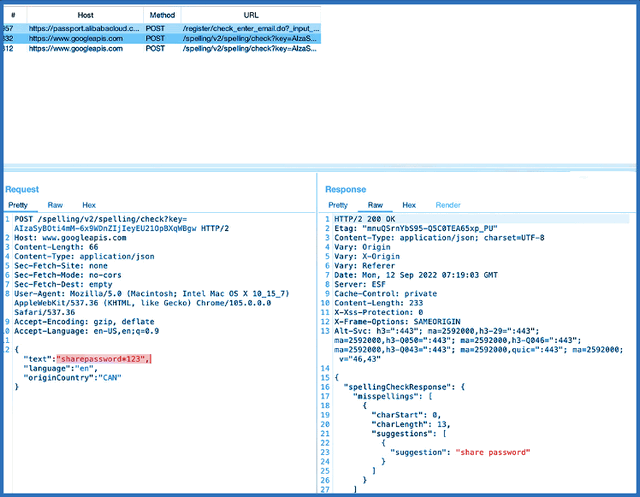Image resolution: width=640 pixels, height=497 pixels.
Task: Click the "charLength": 13 line
Action: point(411,424)
